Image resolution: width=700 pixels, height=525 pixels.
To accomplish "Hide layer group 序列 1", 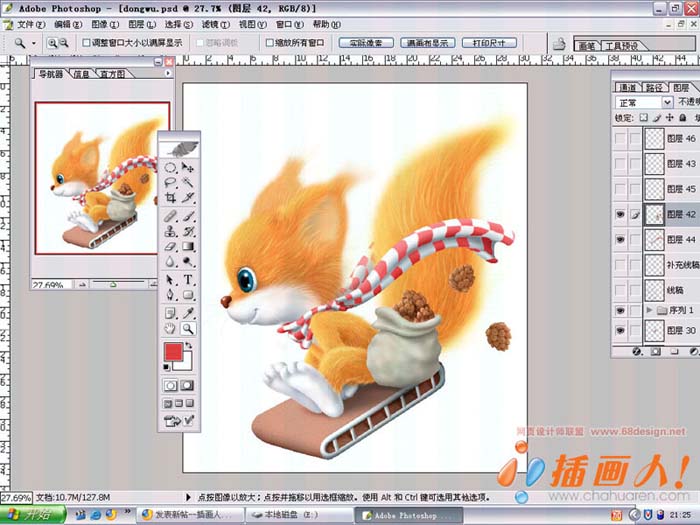I will pos(620,310).
